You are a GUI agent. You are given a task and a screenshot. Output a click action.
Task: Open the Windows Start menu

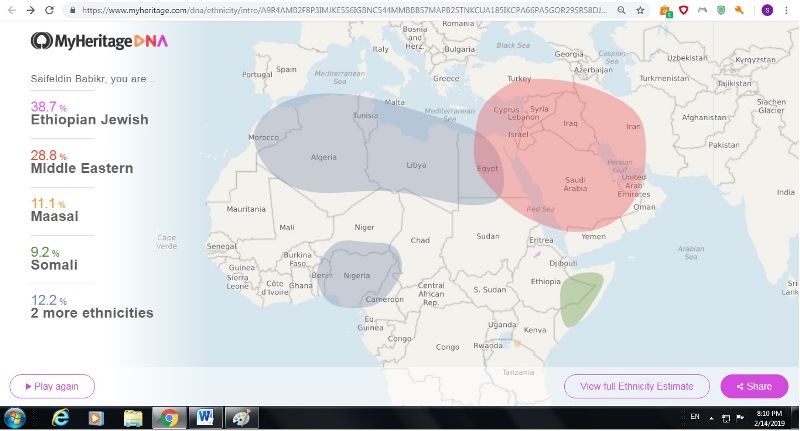(14, 418)
